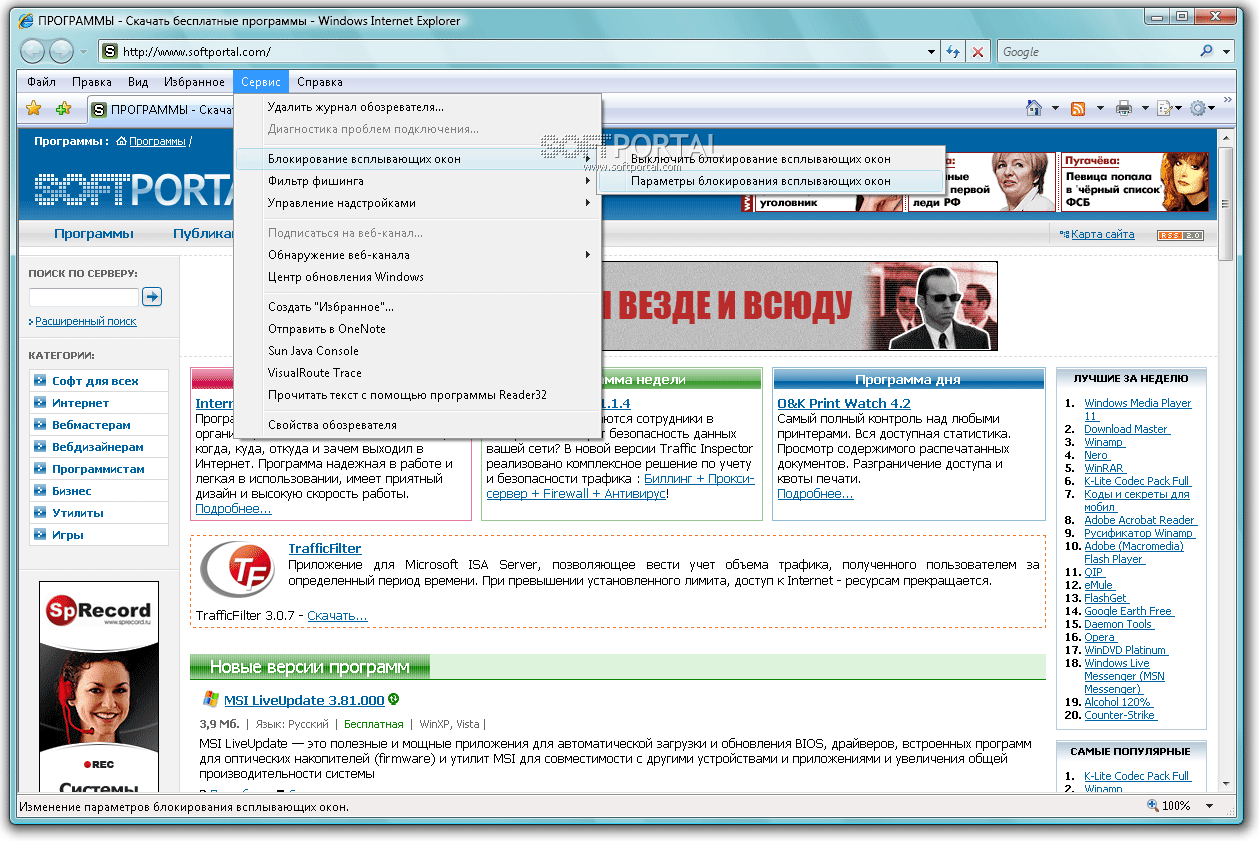Open the Правка menu
This screenshot has height=841, width=1259.
pos(92,82)
